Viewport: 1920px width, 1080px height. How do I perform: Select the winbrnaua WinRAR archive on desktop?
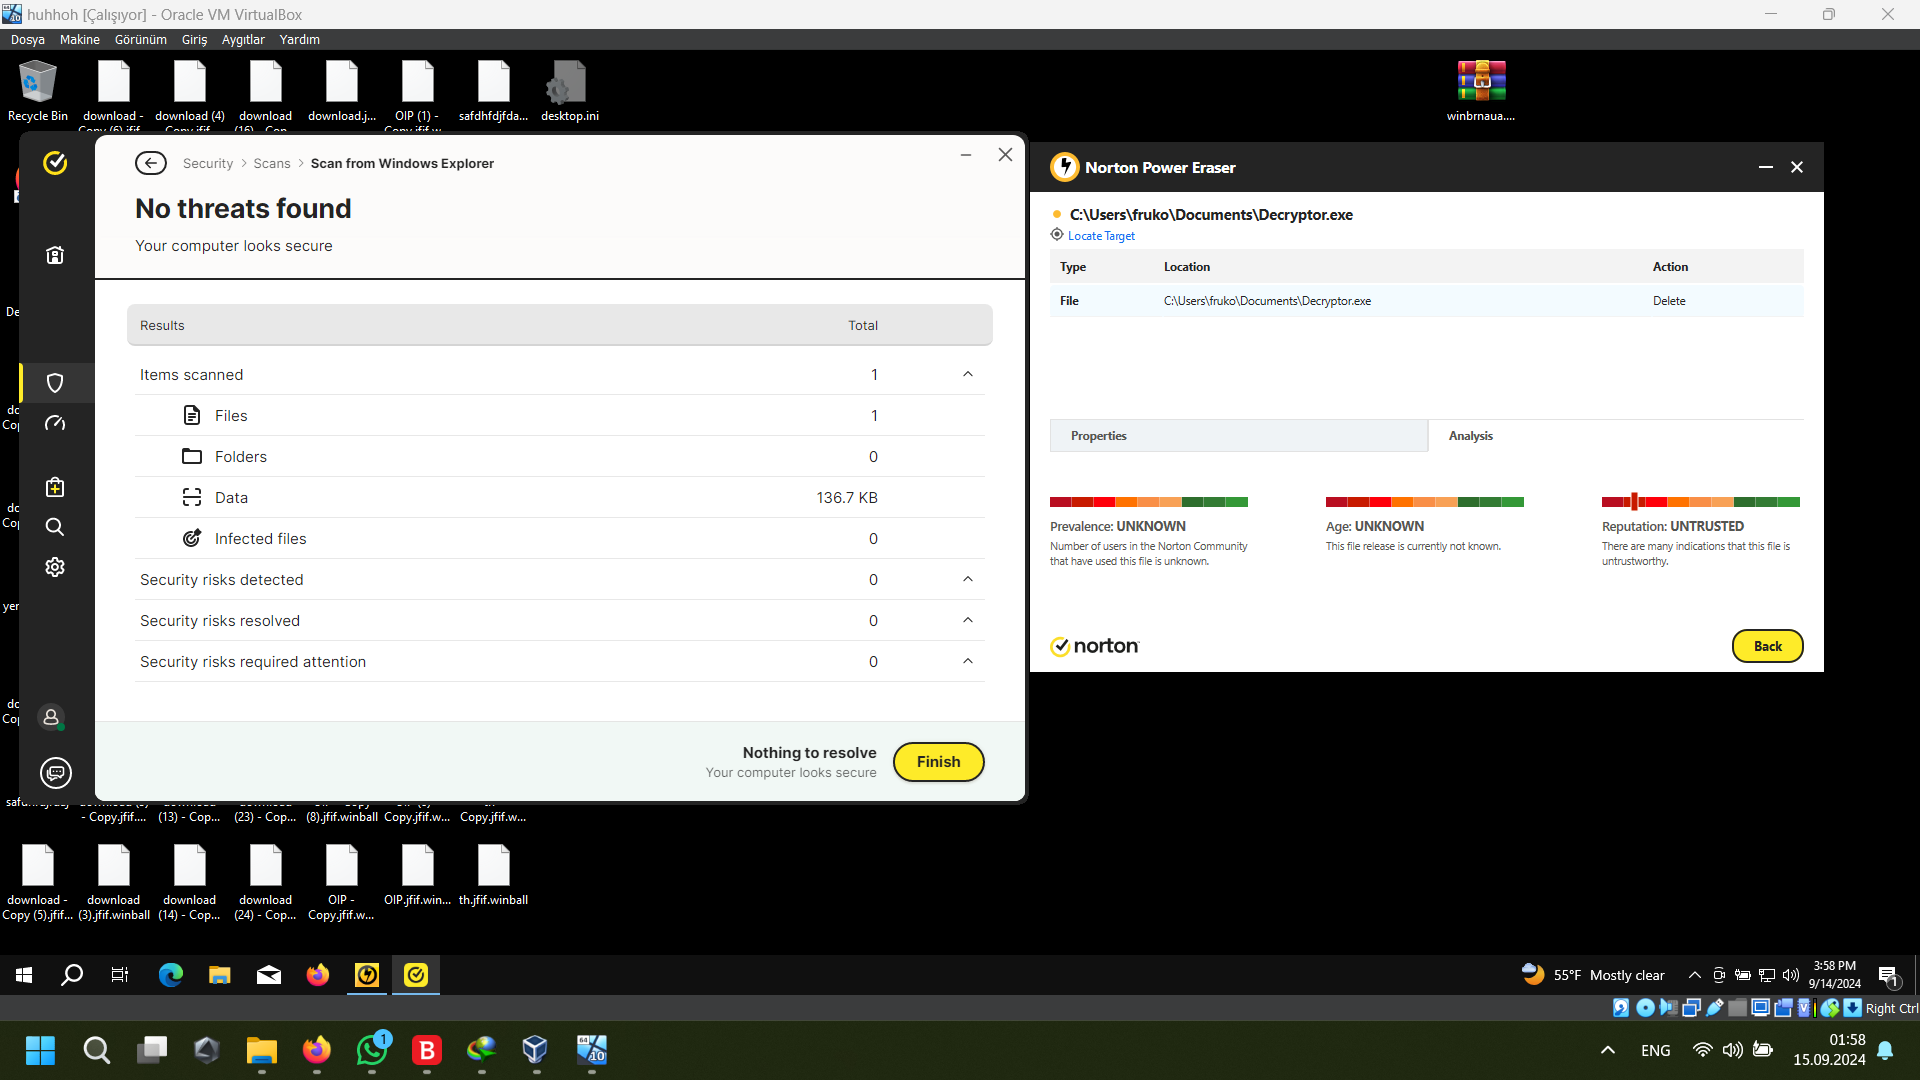pos(1481,91)
